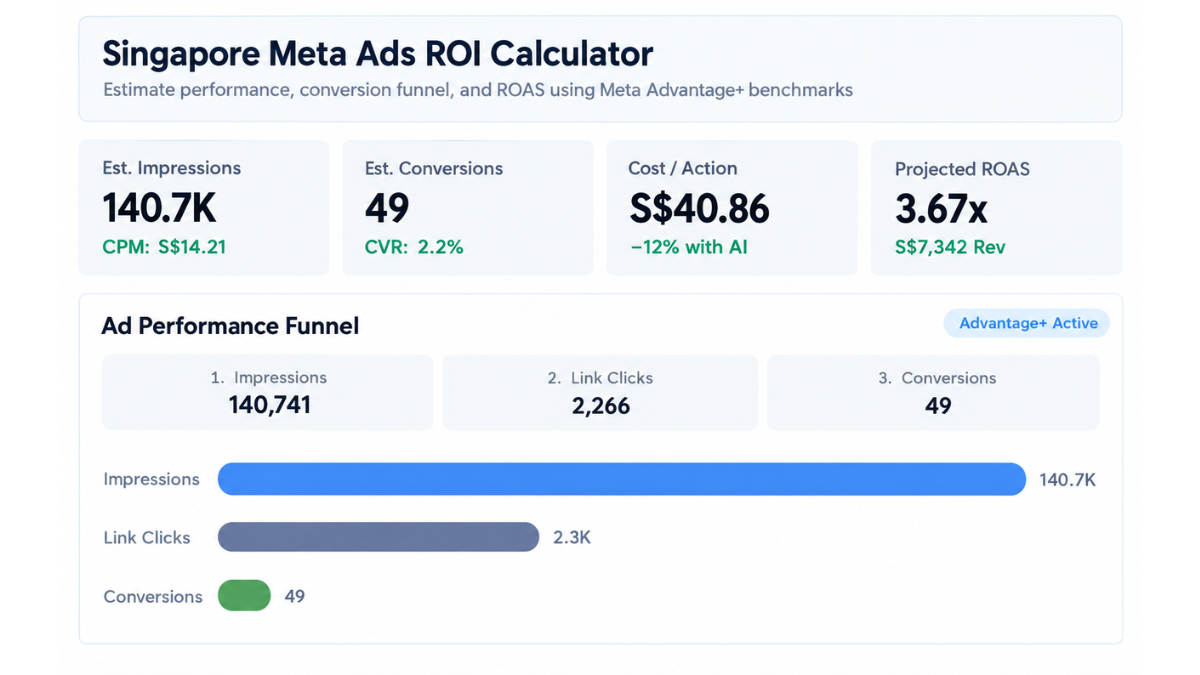1200x675 pixels.
Task: Select the 3. Conversions funnel step box
Action: pos(933,392)
